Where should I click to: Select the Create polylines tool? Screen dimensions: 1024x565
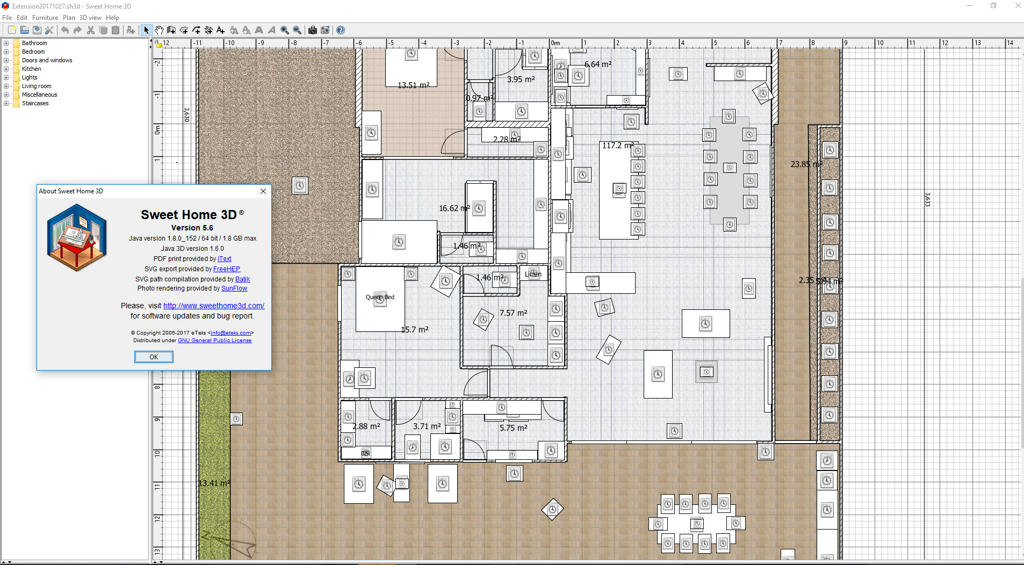(196, 30)
